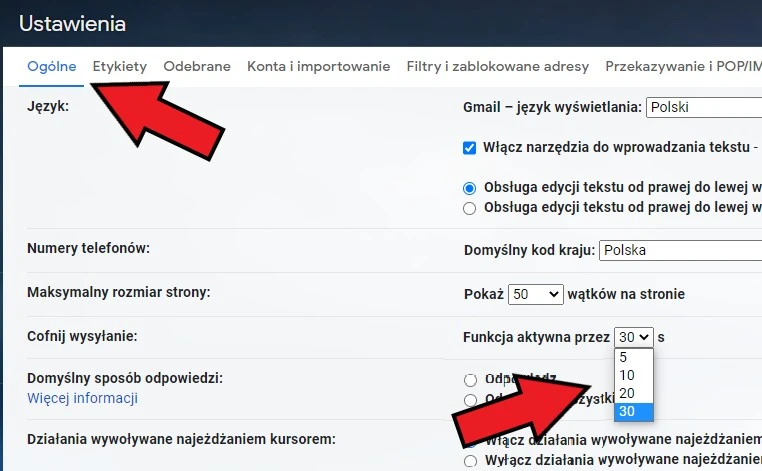This screenshot has height=471, width=762.
Task: Open the Konta i importowanie tab
Action: tap(318, 67)
